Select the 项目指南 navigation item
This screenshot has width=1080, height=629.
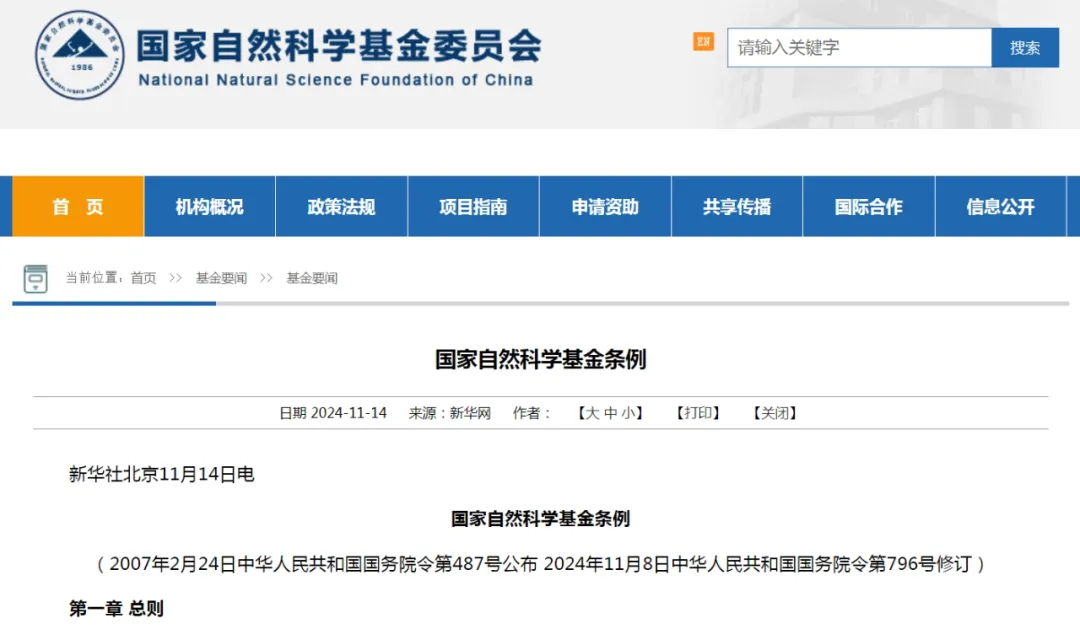[x=473, y=207]
